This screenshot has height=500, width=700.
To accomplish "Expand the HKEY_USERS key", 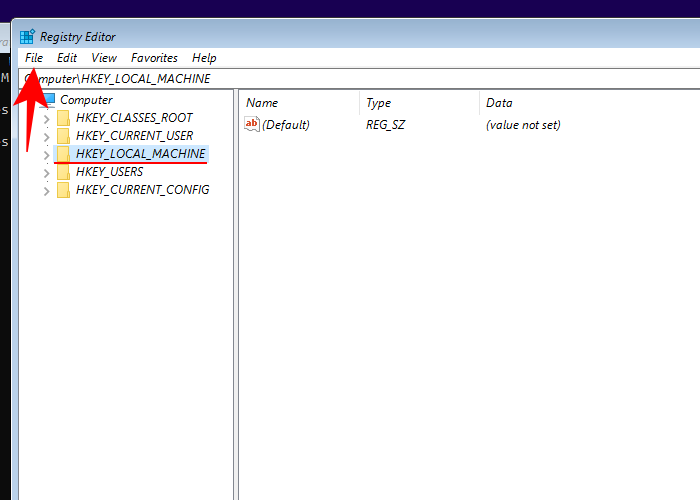I will pyautogui.click(x=46, y=172).
